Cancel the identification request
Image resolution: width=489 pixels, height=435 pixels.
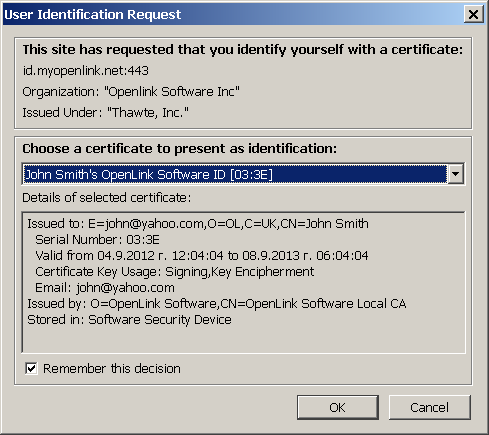(x=429, y=407)
